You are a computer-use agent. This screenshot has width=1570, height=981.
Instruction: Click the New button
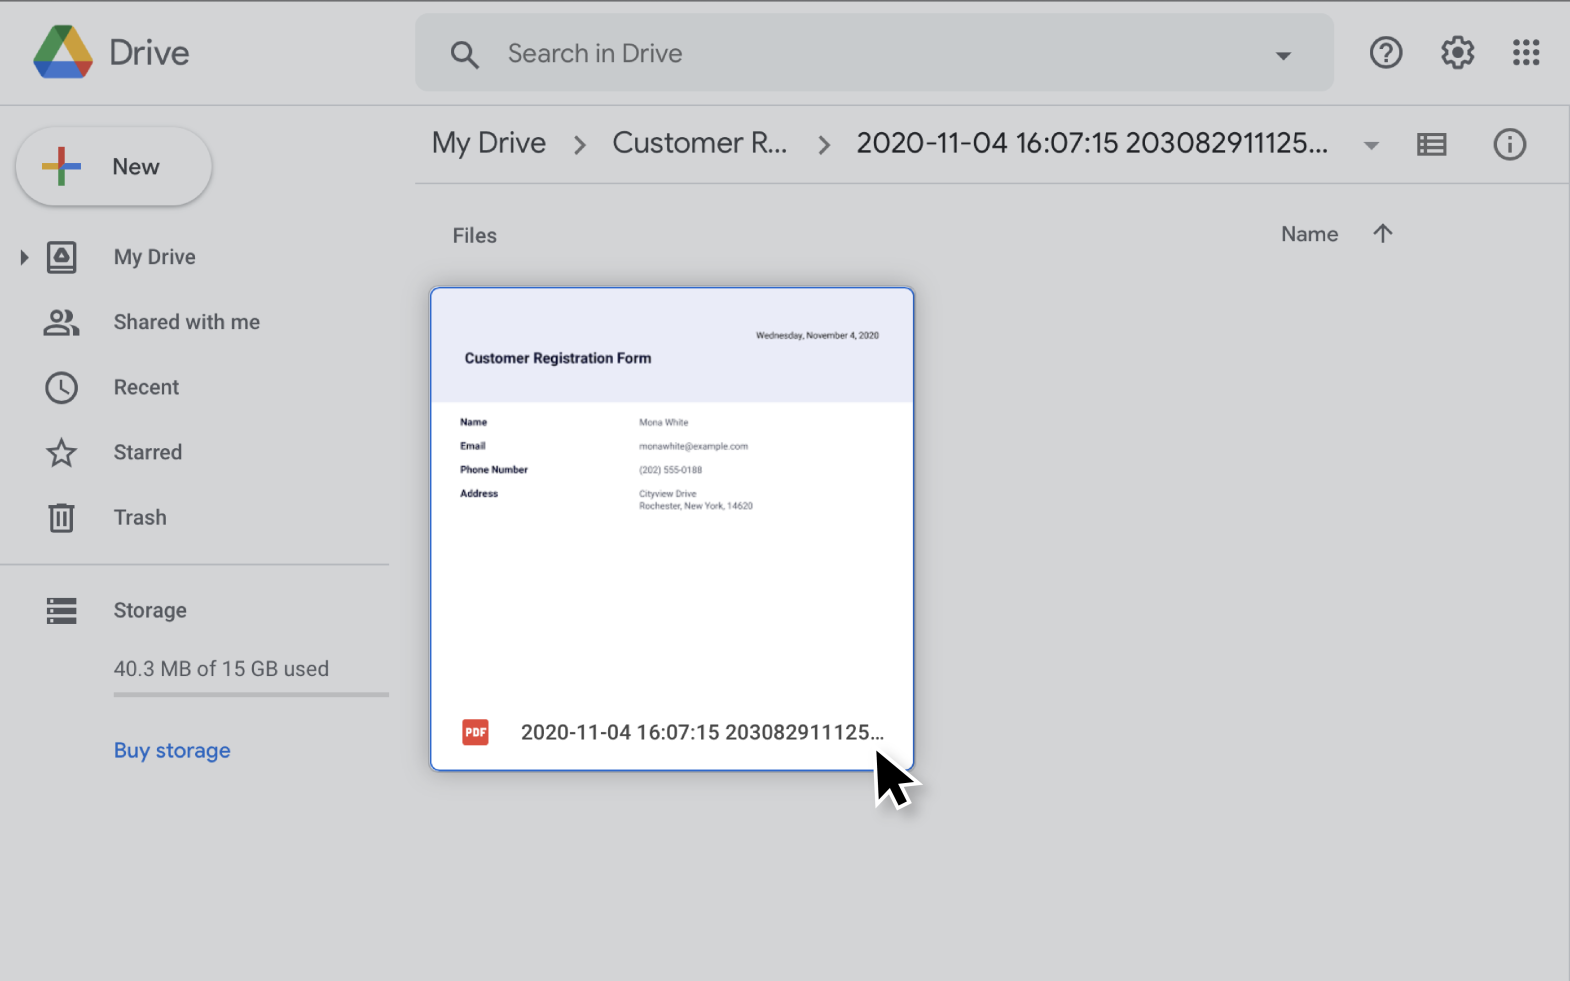[x=114, y=167]
